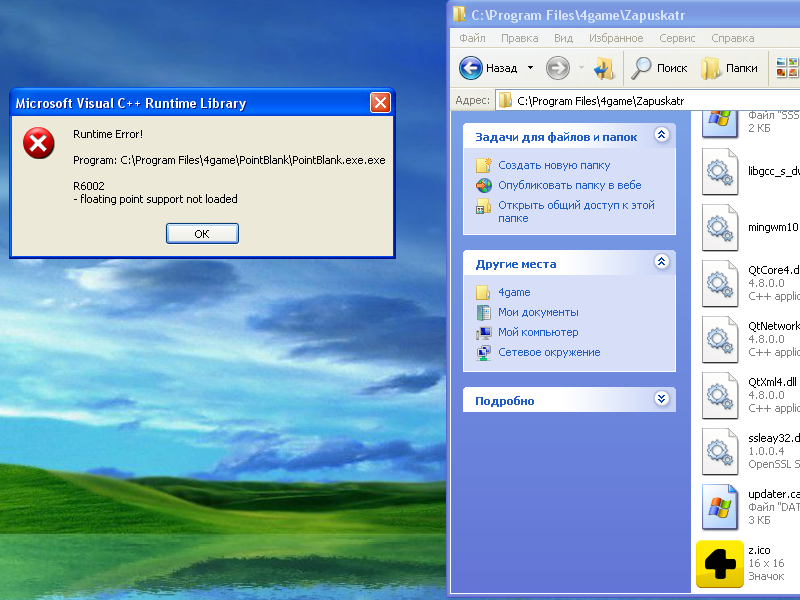This screenshot has height=600, width=800.
Task: Click Создать новую папку link
Action: click(x=554, y=165)
